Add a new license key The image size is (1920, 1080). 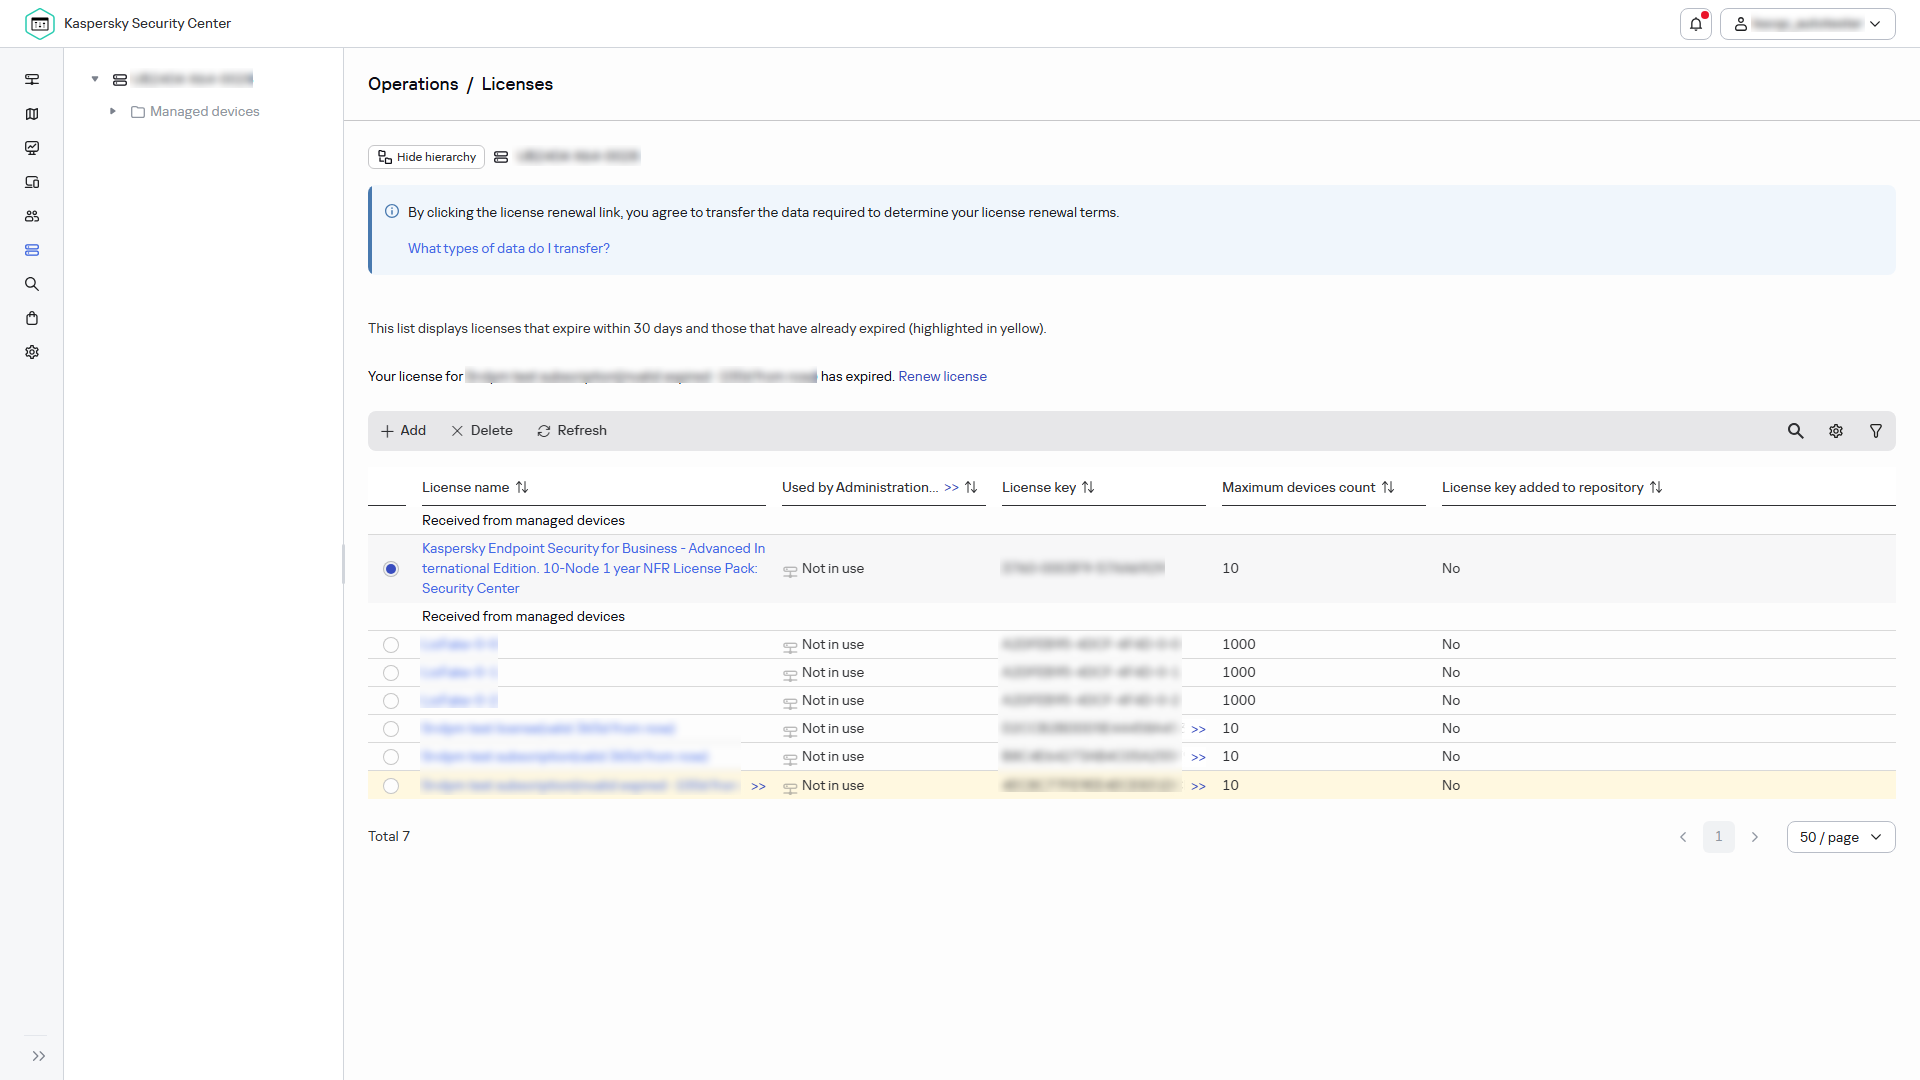[403, 431]
